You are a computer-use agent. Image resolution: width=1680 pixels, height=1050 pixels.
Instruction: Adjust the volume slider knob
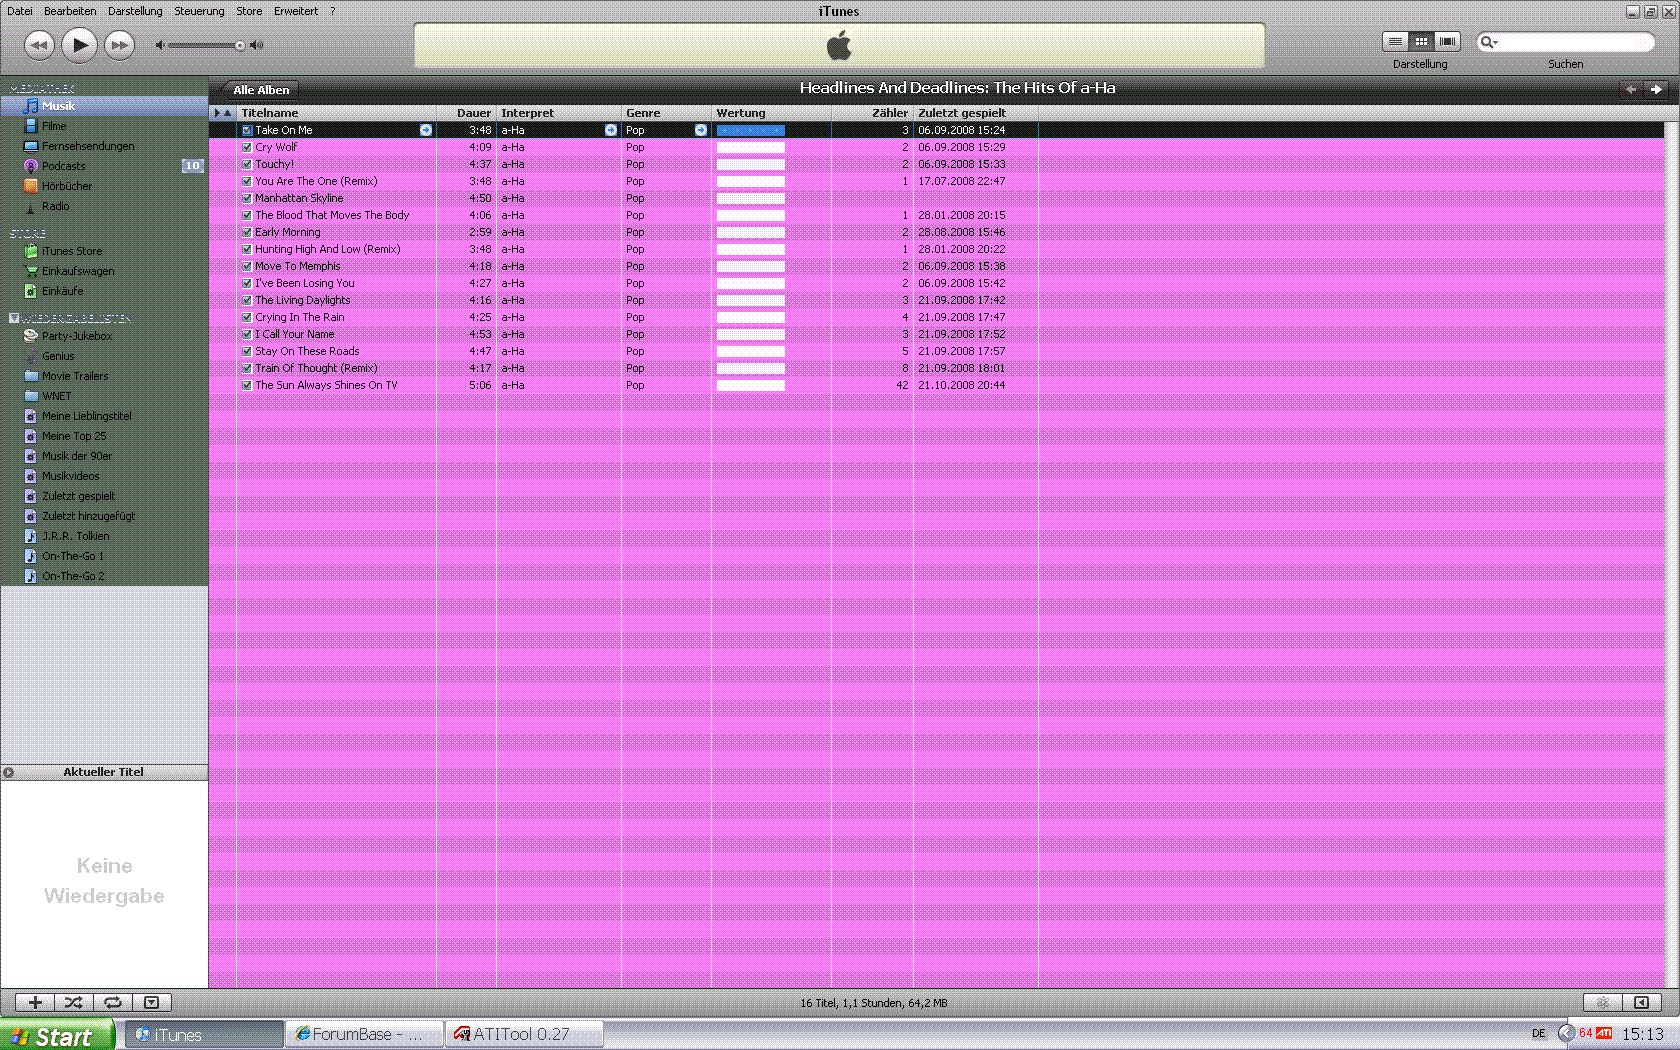point(240,45)
